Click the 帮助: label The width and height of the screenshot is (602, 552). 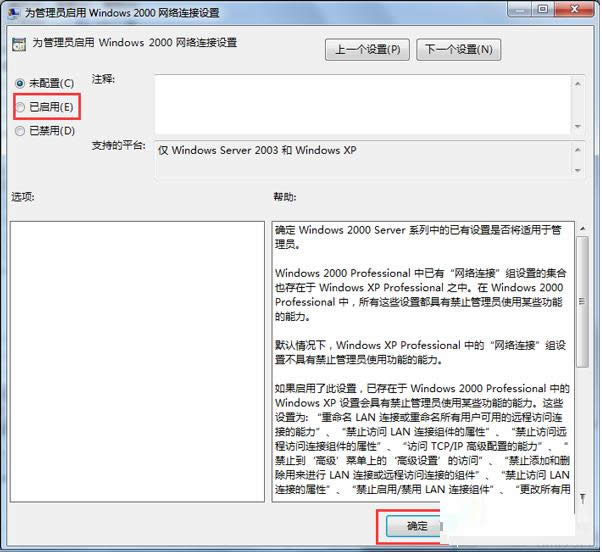tap(284, 197)
